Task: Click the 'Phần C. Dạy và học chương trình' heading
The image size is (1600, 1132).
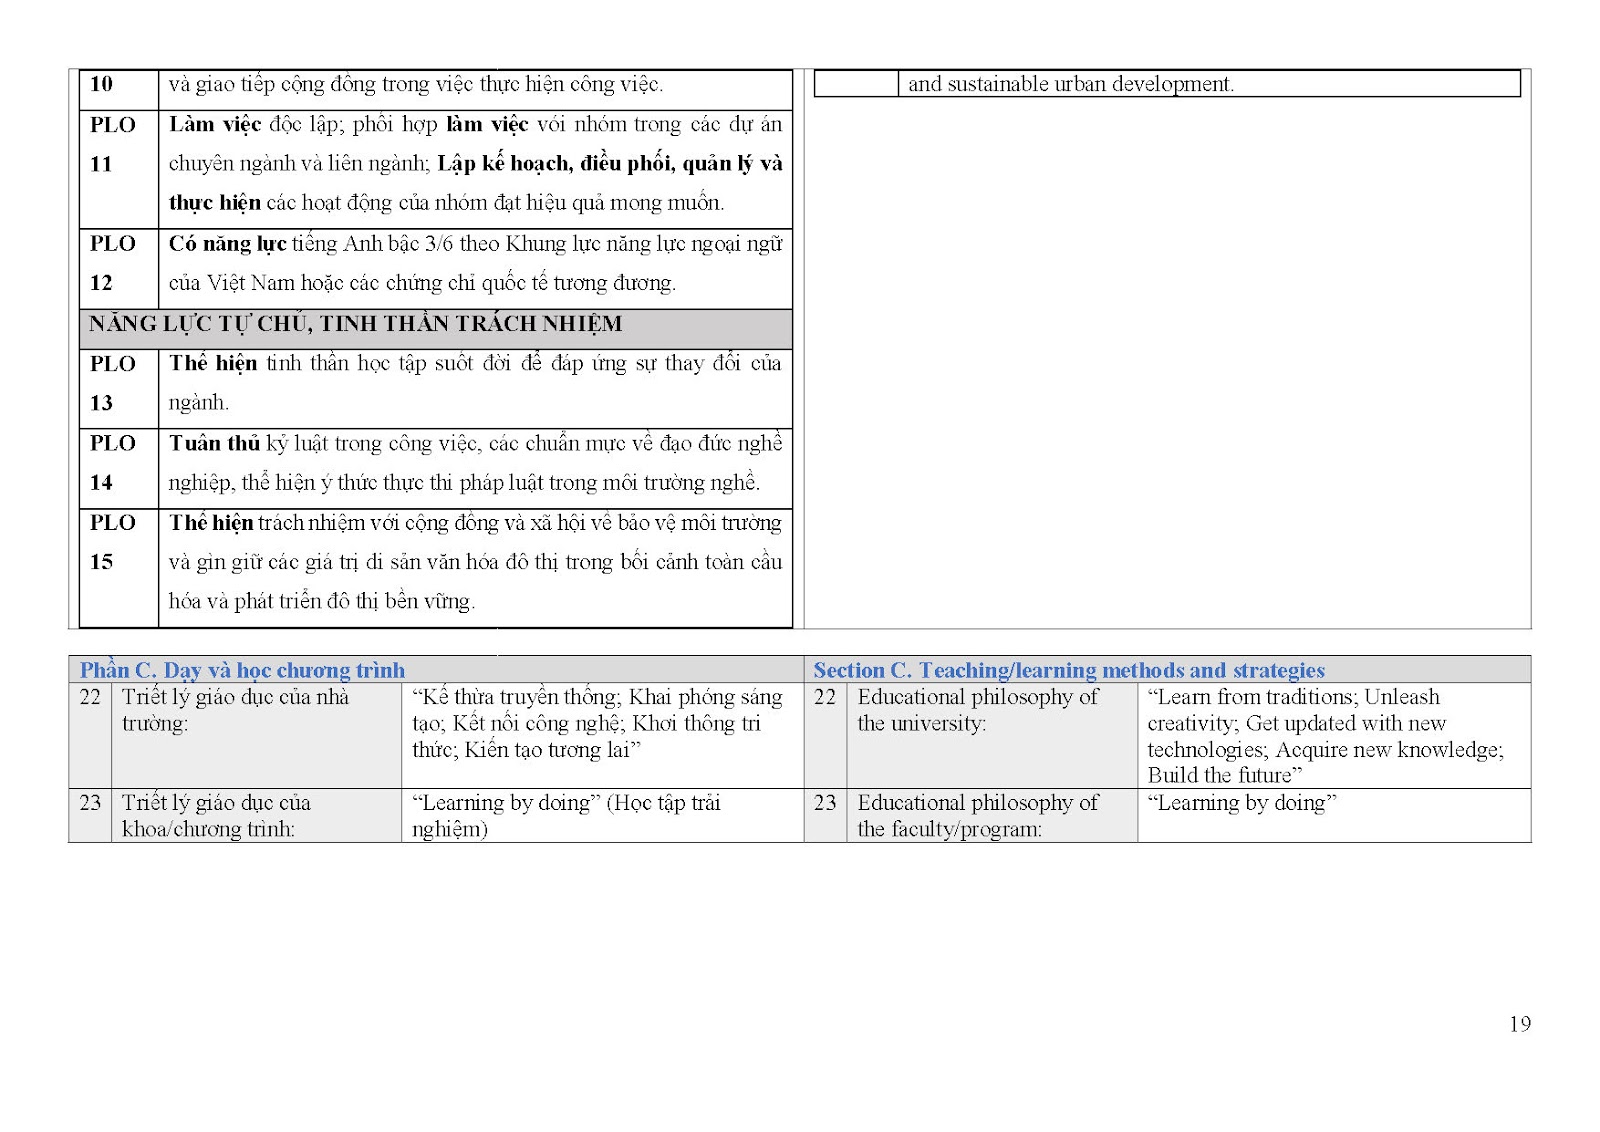Action: coord(242,670)
